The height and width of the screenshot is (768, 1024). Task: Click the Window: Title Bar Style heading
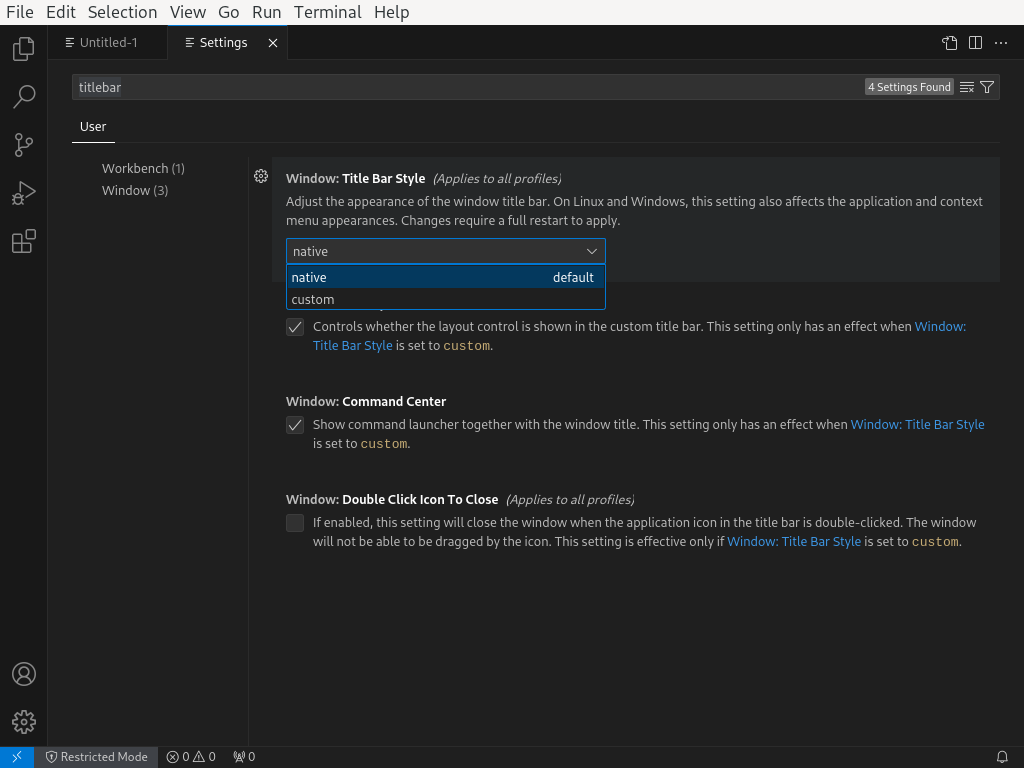coord(355,179)
